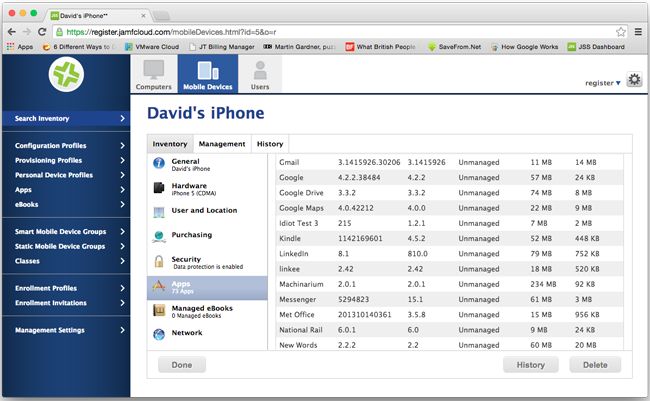Click the Security padlock icon
The image size is (650, 401).
159,261
